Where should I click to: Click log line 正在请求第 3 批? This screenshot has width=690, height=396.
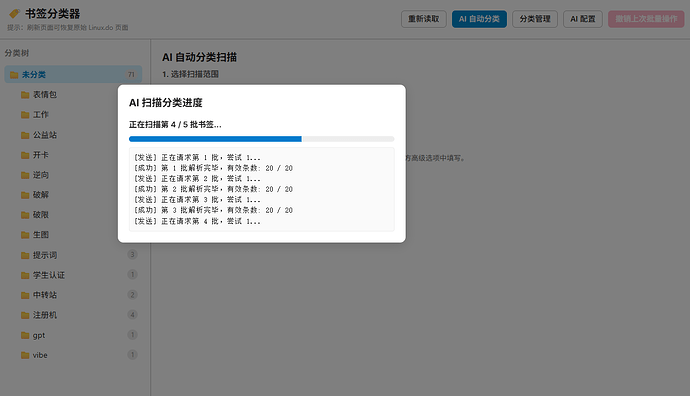(197, 200)
